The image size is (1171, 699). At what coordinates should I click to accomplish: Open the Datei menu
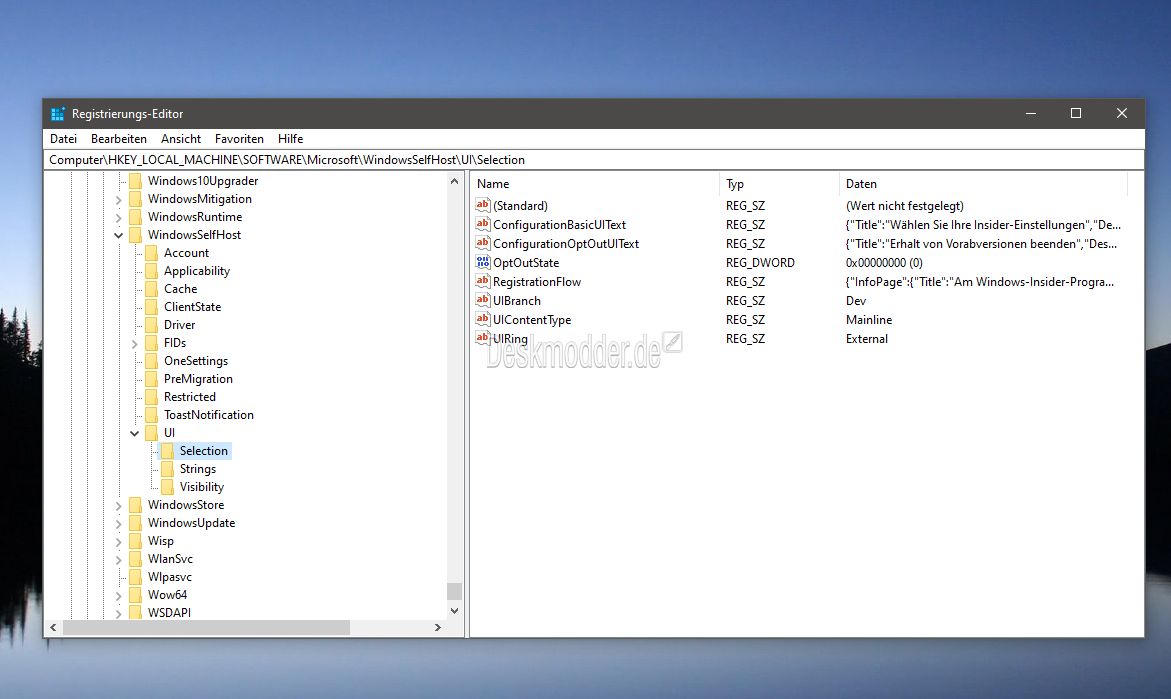[63, 139]
